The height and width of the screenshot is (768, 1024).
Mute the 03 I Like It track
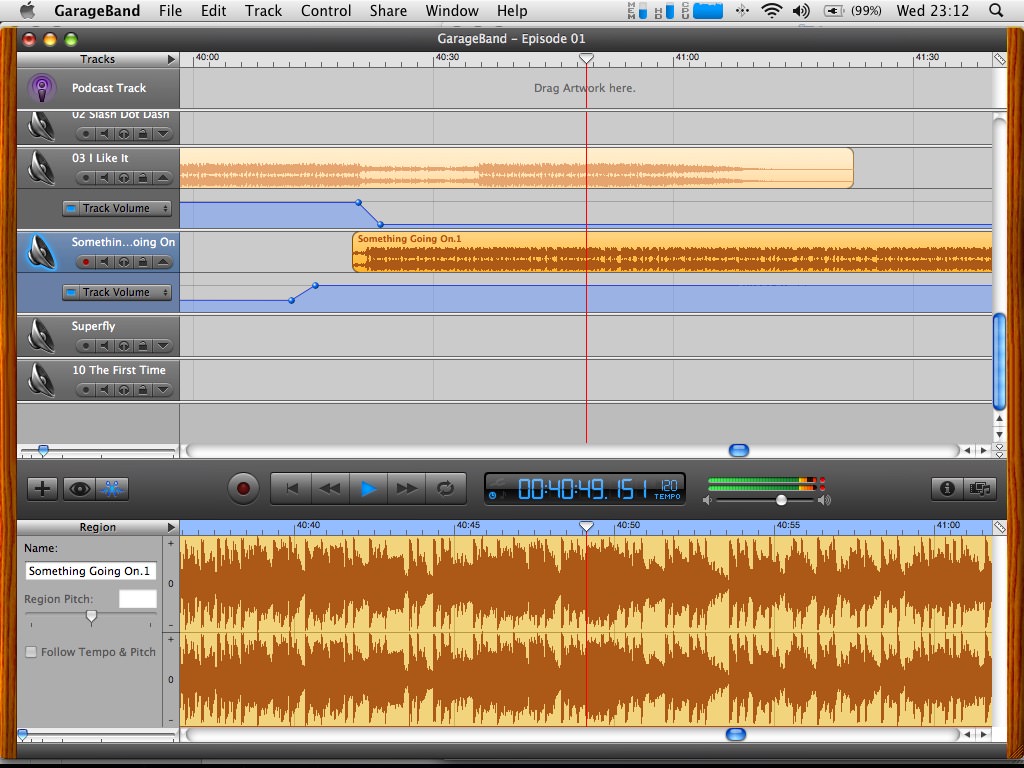104,178
